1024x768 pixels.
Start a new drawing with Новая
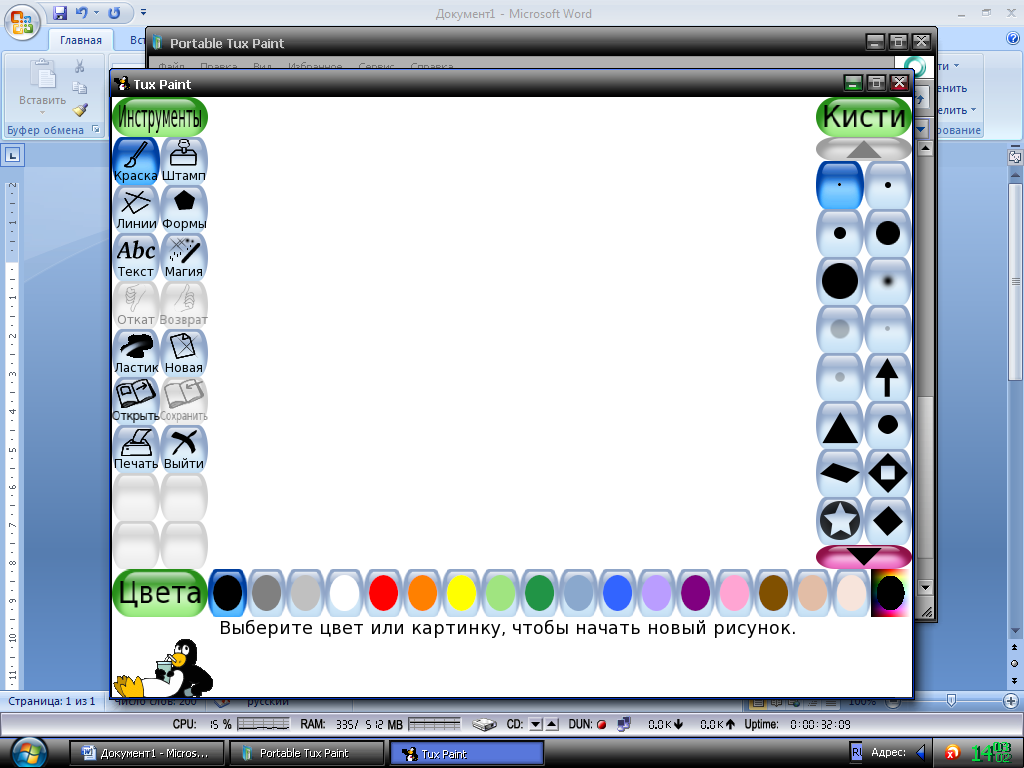[184, 353]
